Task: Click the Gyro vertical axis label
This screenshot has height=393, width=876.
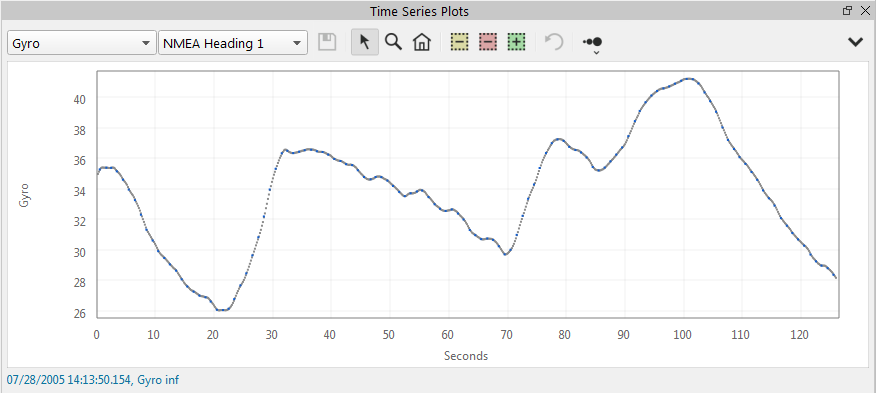Action: (23, 195)
